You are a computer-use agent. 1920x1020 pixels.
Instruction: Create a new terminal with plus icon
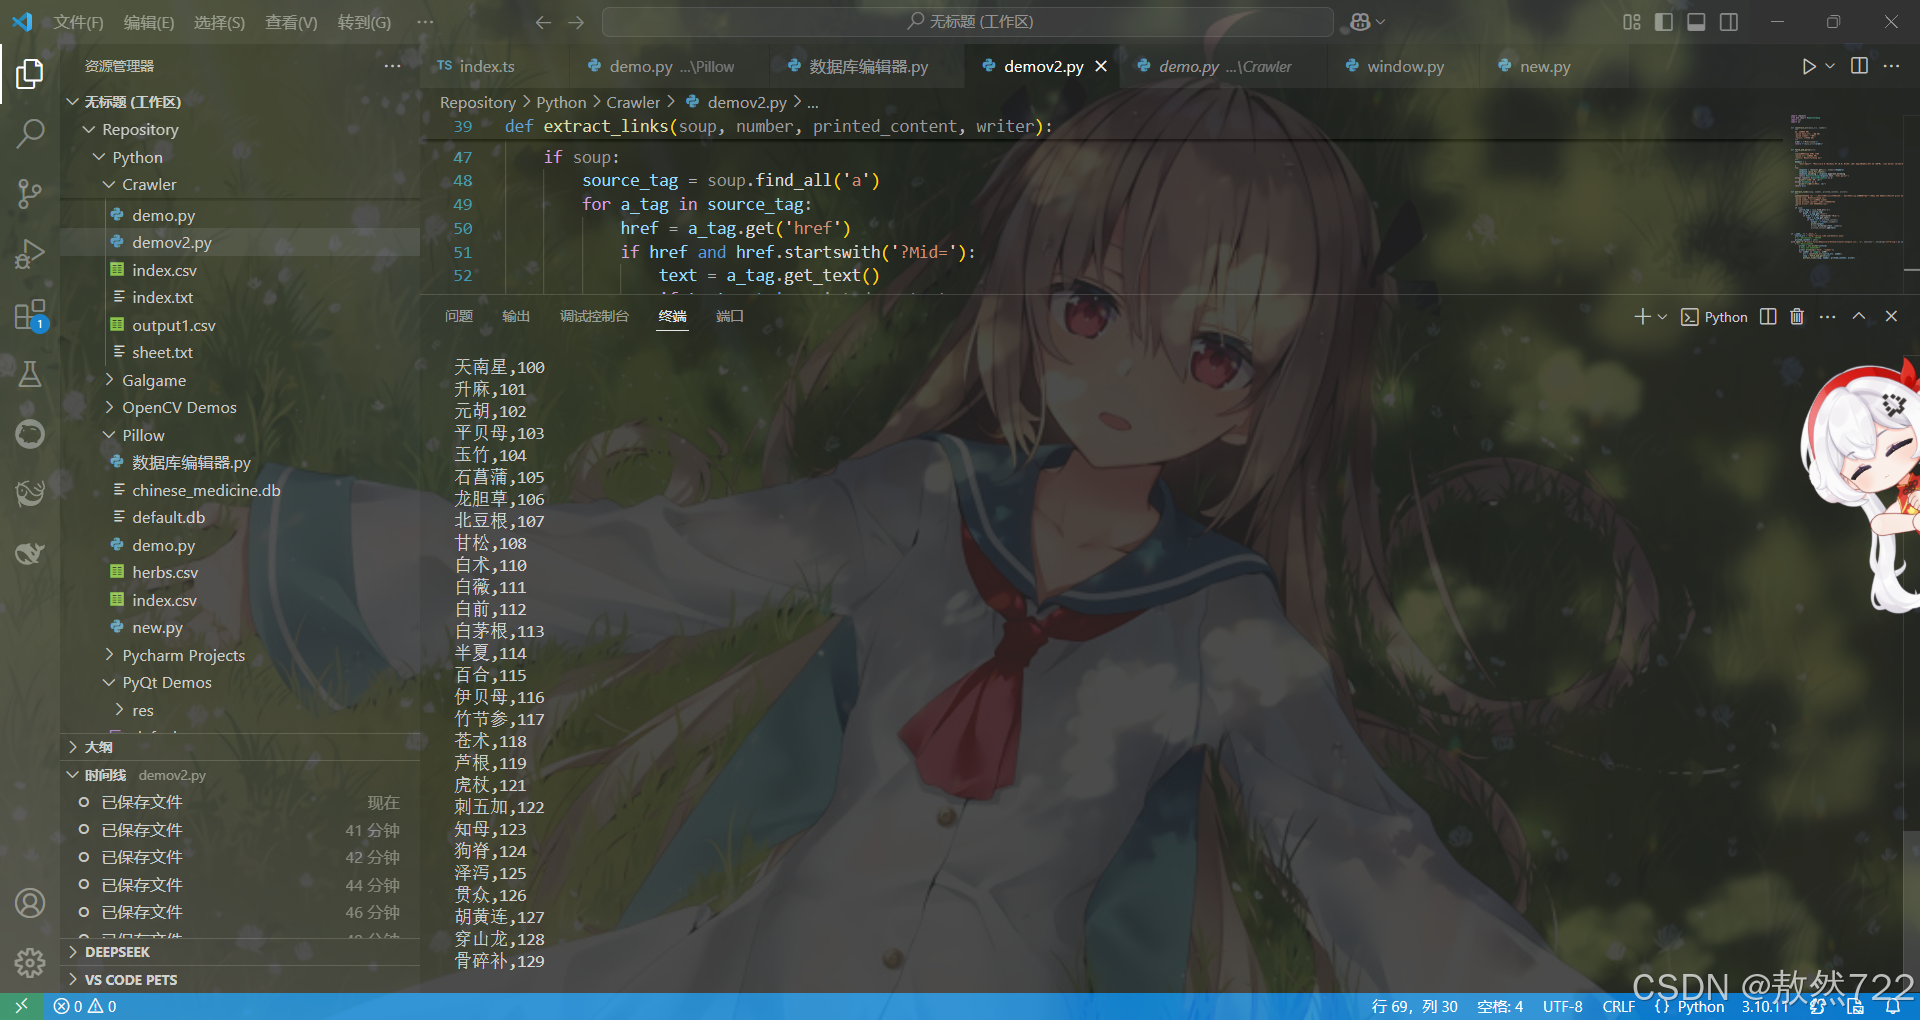click(x=1642, y=316)
